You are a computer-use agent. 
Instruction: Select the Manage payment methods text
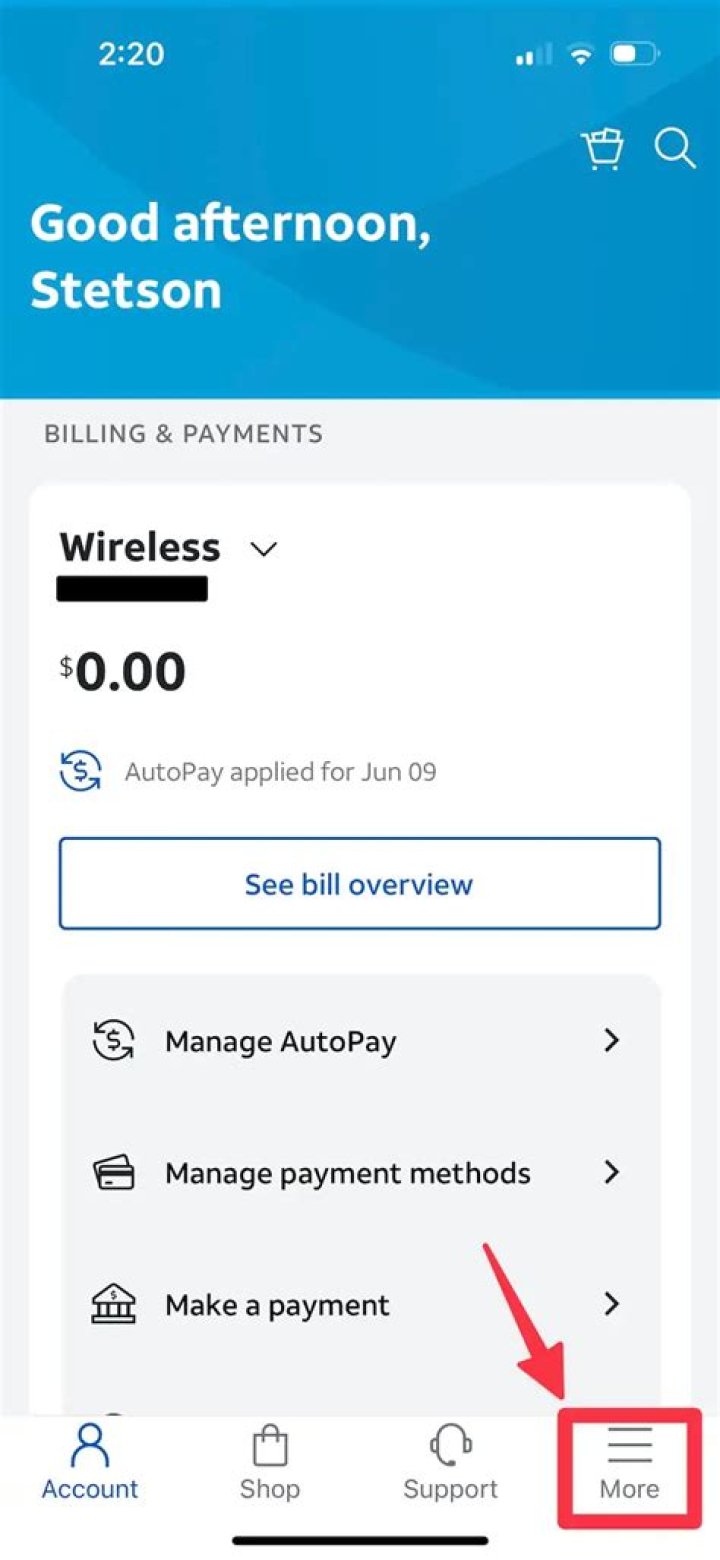(x=347, y=1172)
